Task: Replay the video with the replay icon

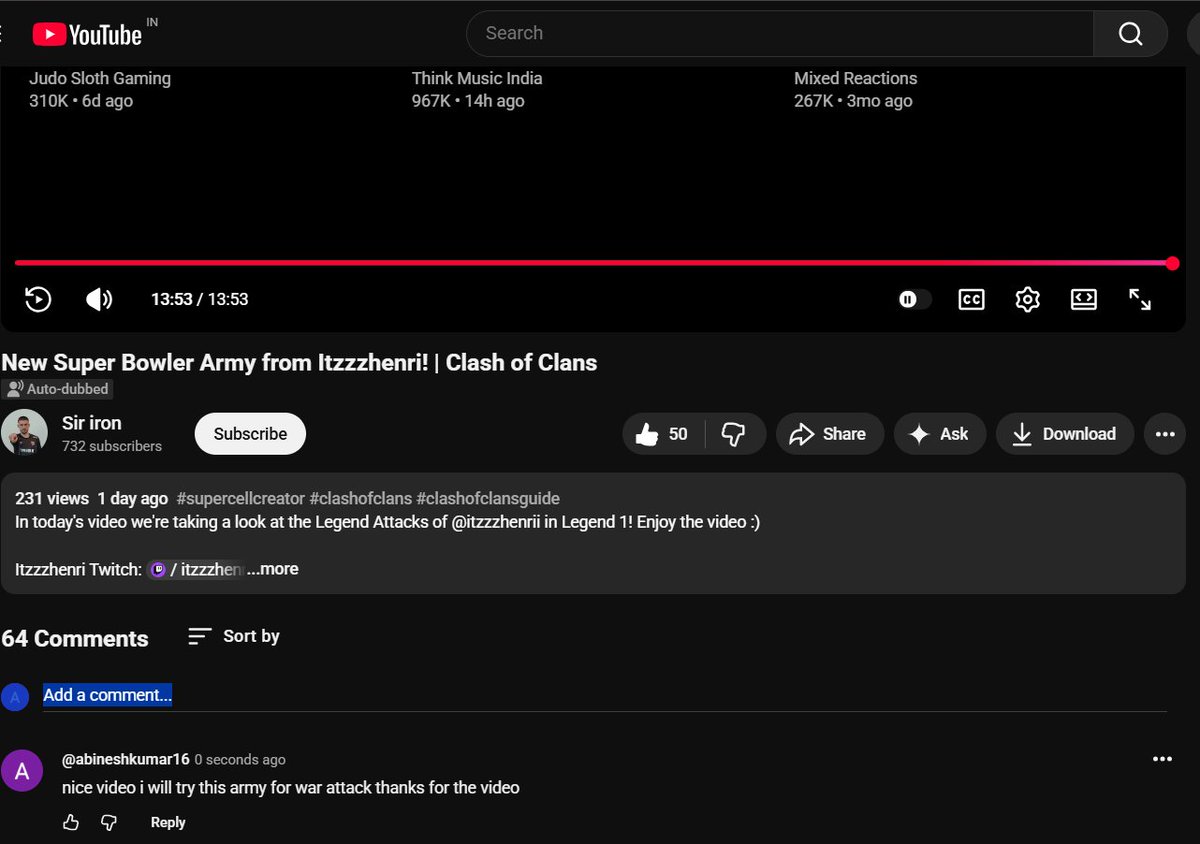Action: [38, 299]
